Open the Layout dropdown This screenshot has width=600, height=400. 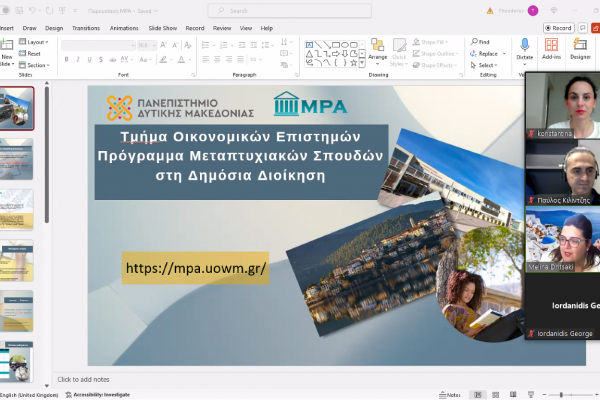pos(34,42)
